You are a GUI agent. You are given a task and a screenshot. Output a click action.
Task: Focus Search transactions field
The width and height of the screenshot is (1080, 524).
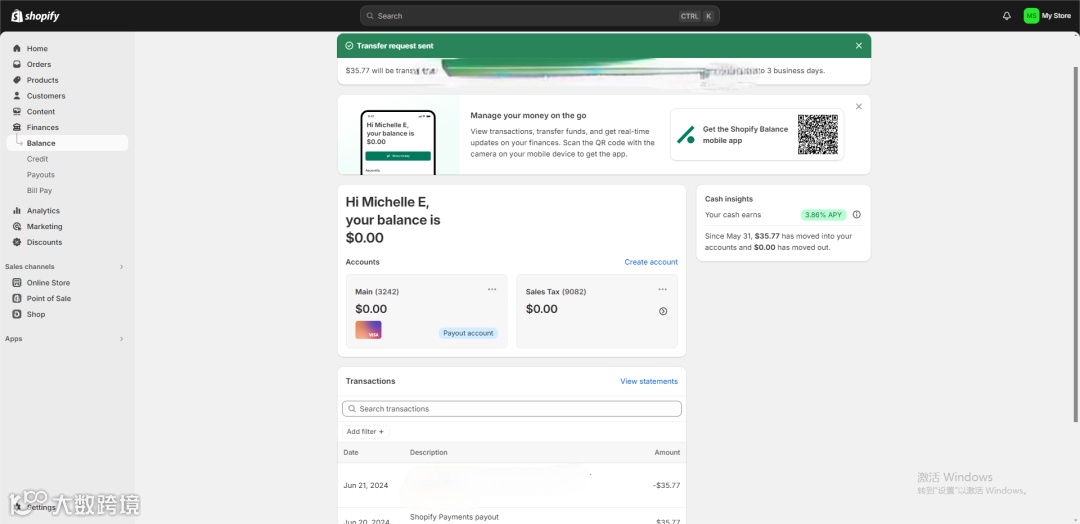(x=512, y=409)
